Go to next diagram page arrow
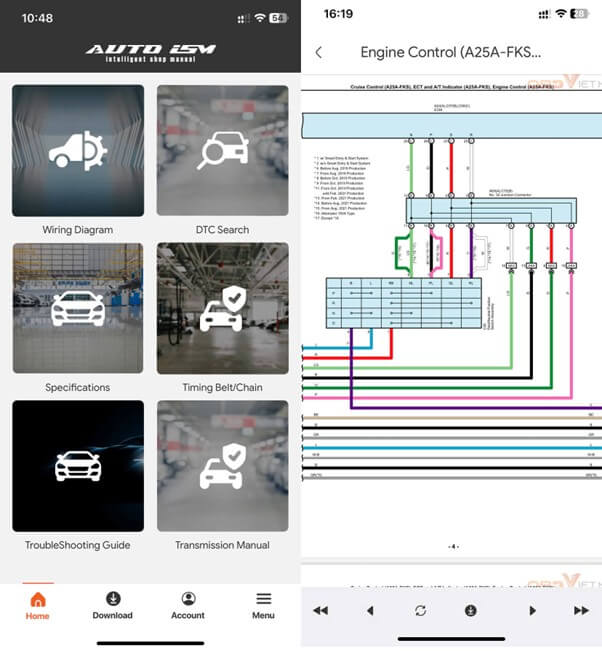The width and height of the screenshot is (602, 651). [532, 610]
